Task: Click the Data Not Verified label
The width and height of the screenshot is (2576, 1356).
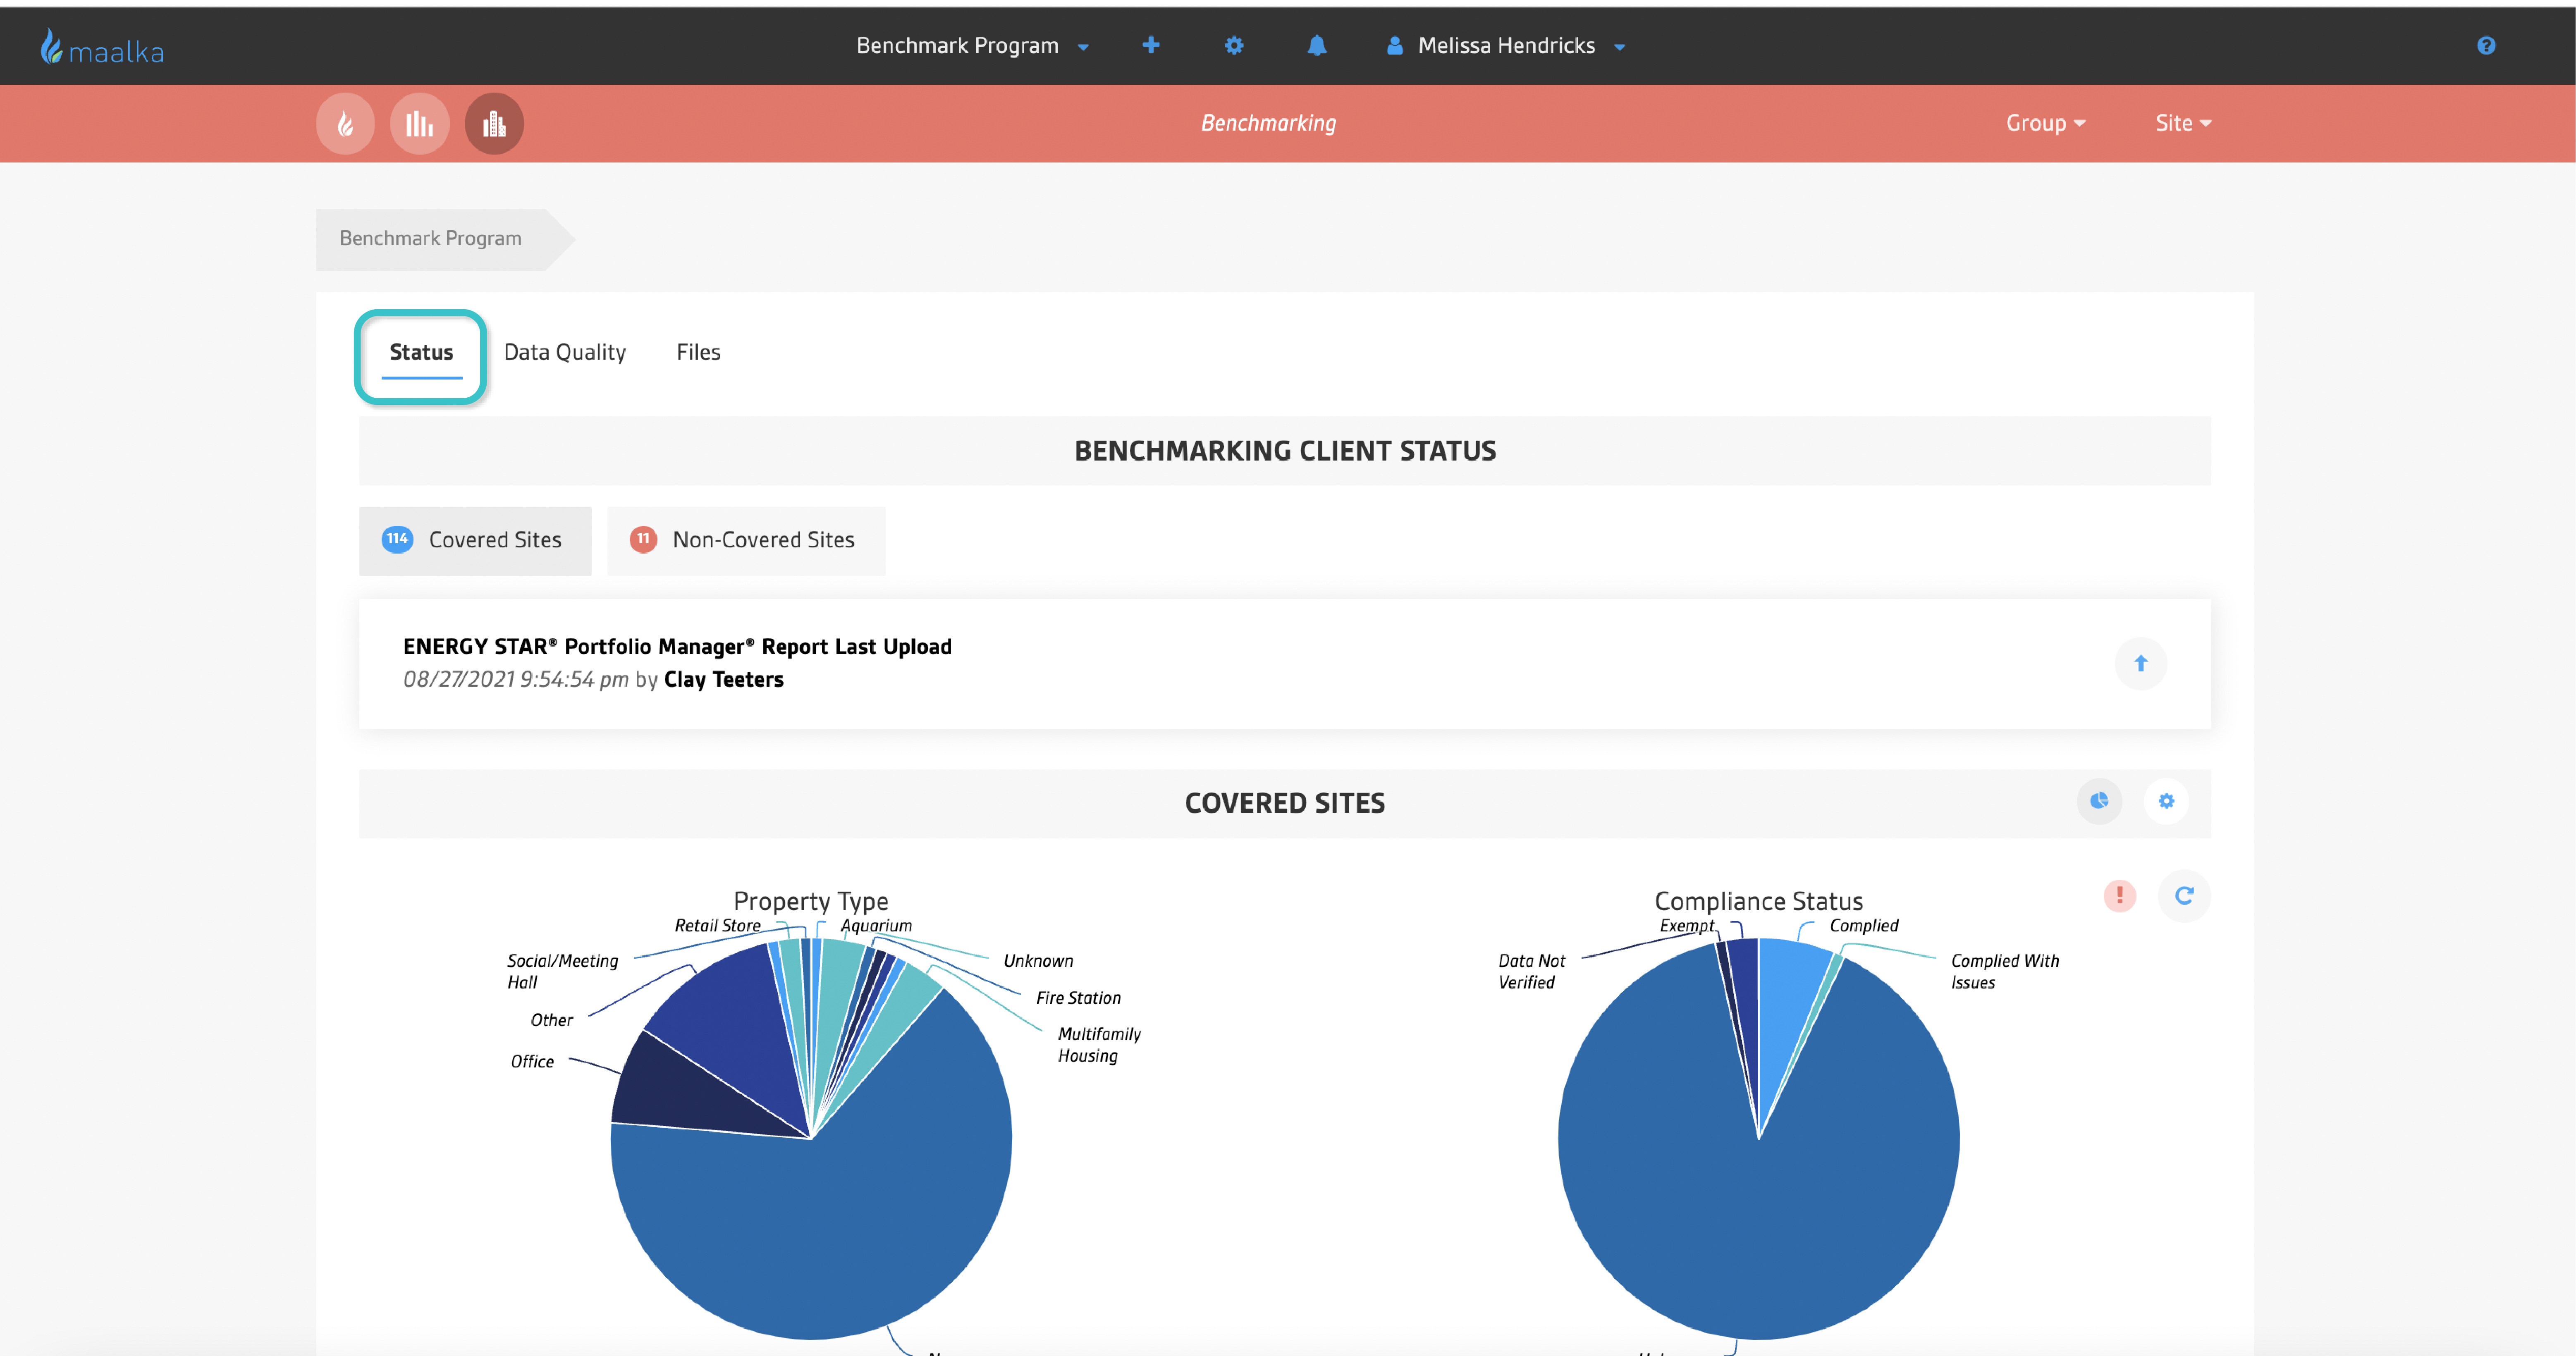Action: (x=1531, y=971)
